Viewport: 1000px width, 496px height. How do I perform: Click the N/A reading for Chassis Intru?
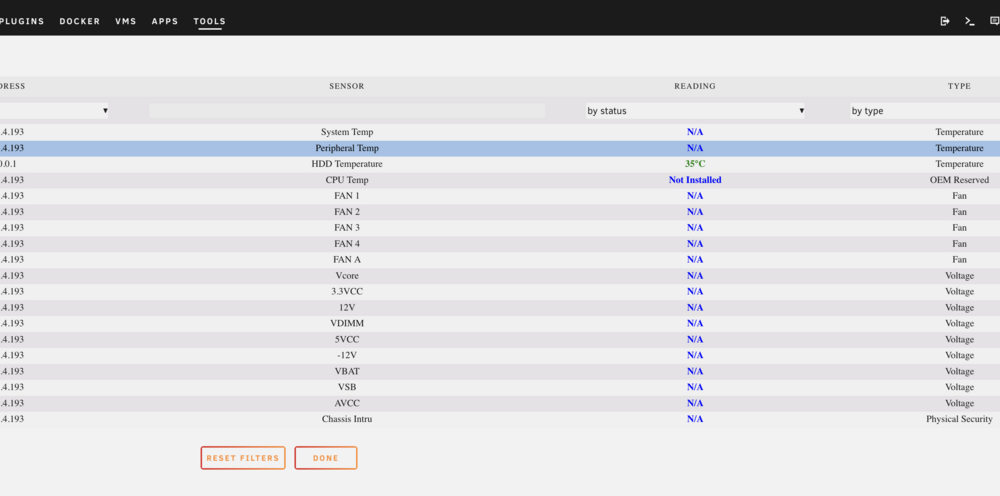[x=695, y=419]
